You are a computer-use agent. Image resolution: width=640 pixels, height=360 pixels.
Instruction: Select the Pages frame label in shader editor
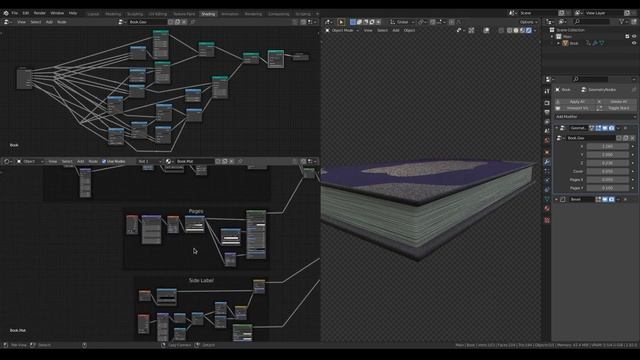click(x=196, y=211)
